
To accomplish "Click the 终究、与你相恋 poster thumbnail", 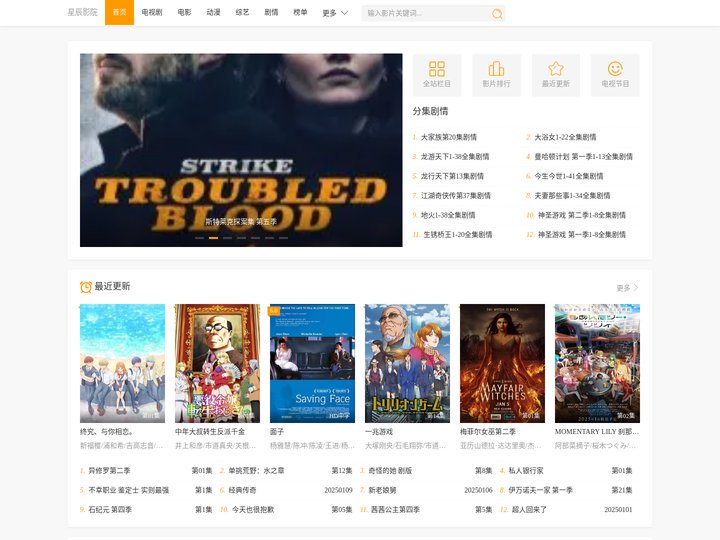I will coord(122,363).
